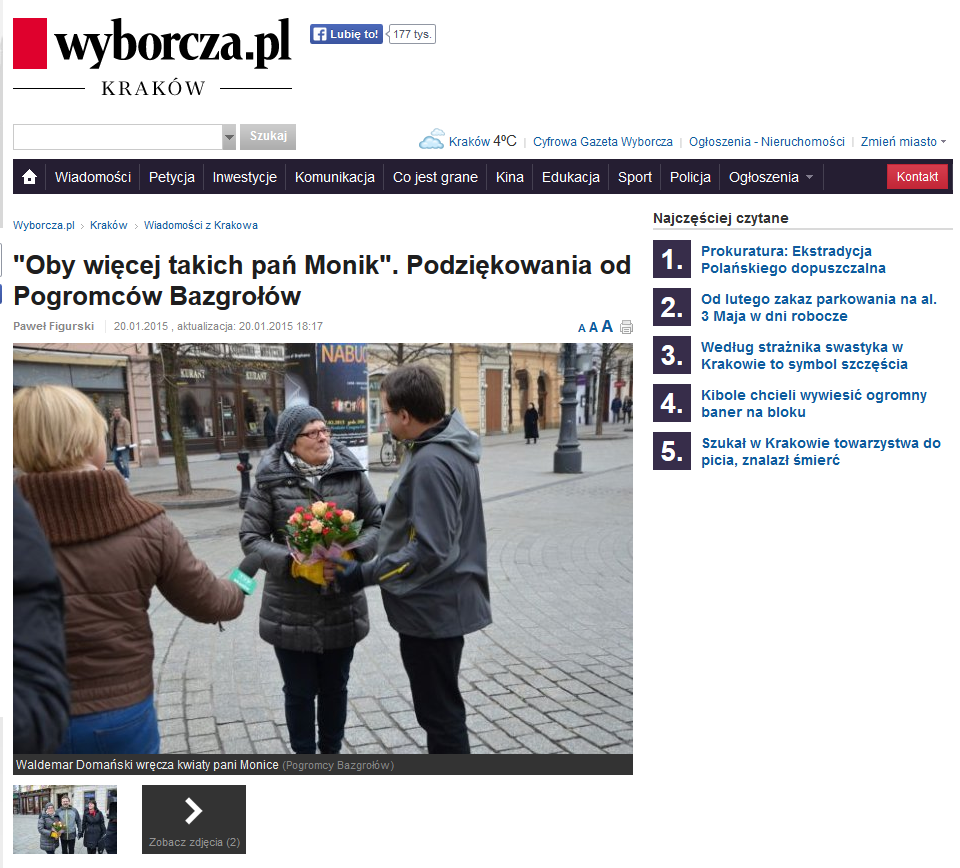Viewport: 960px width, 868px height.
Task: Open the Wiadomości menu item
Action: 93,177
